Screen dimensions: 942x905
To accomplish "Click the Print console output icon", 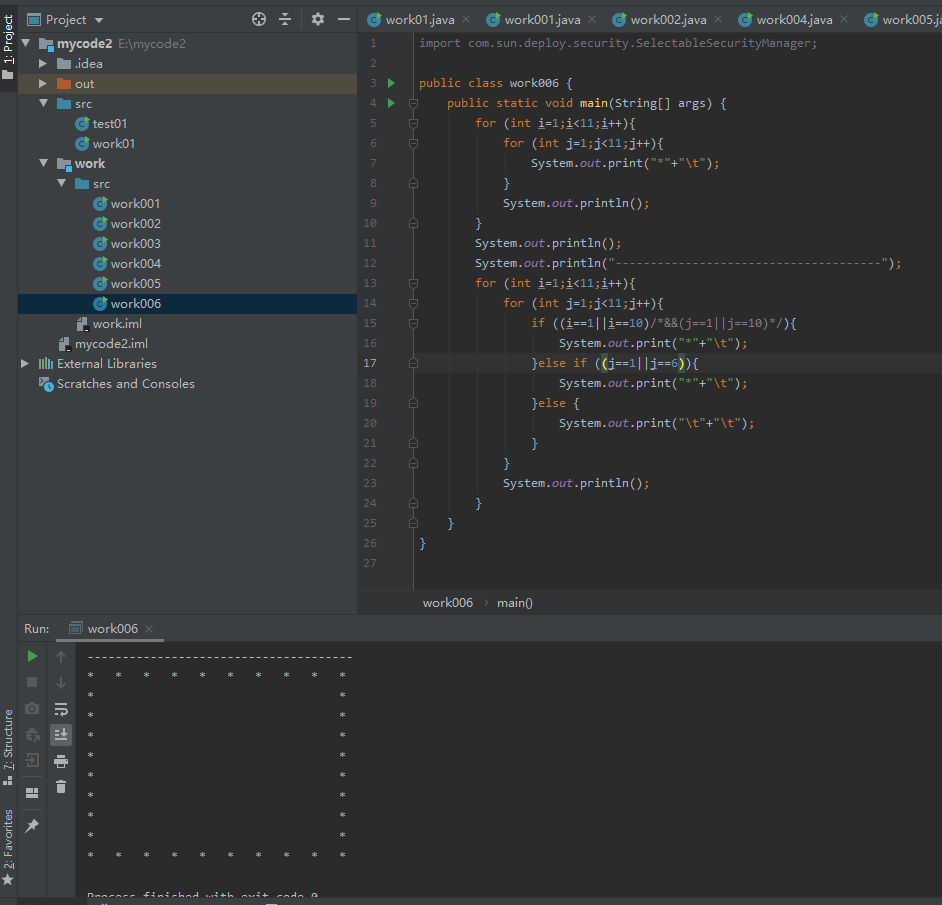I will [x=61, y=761].
